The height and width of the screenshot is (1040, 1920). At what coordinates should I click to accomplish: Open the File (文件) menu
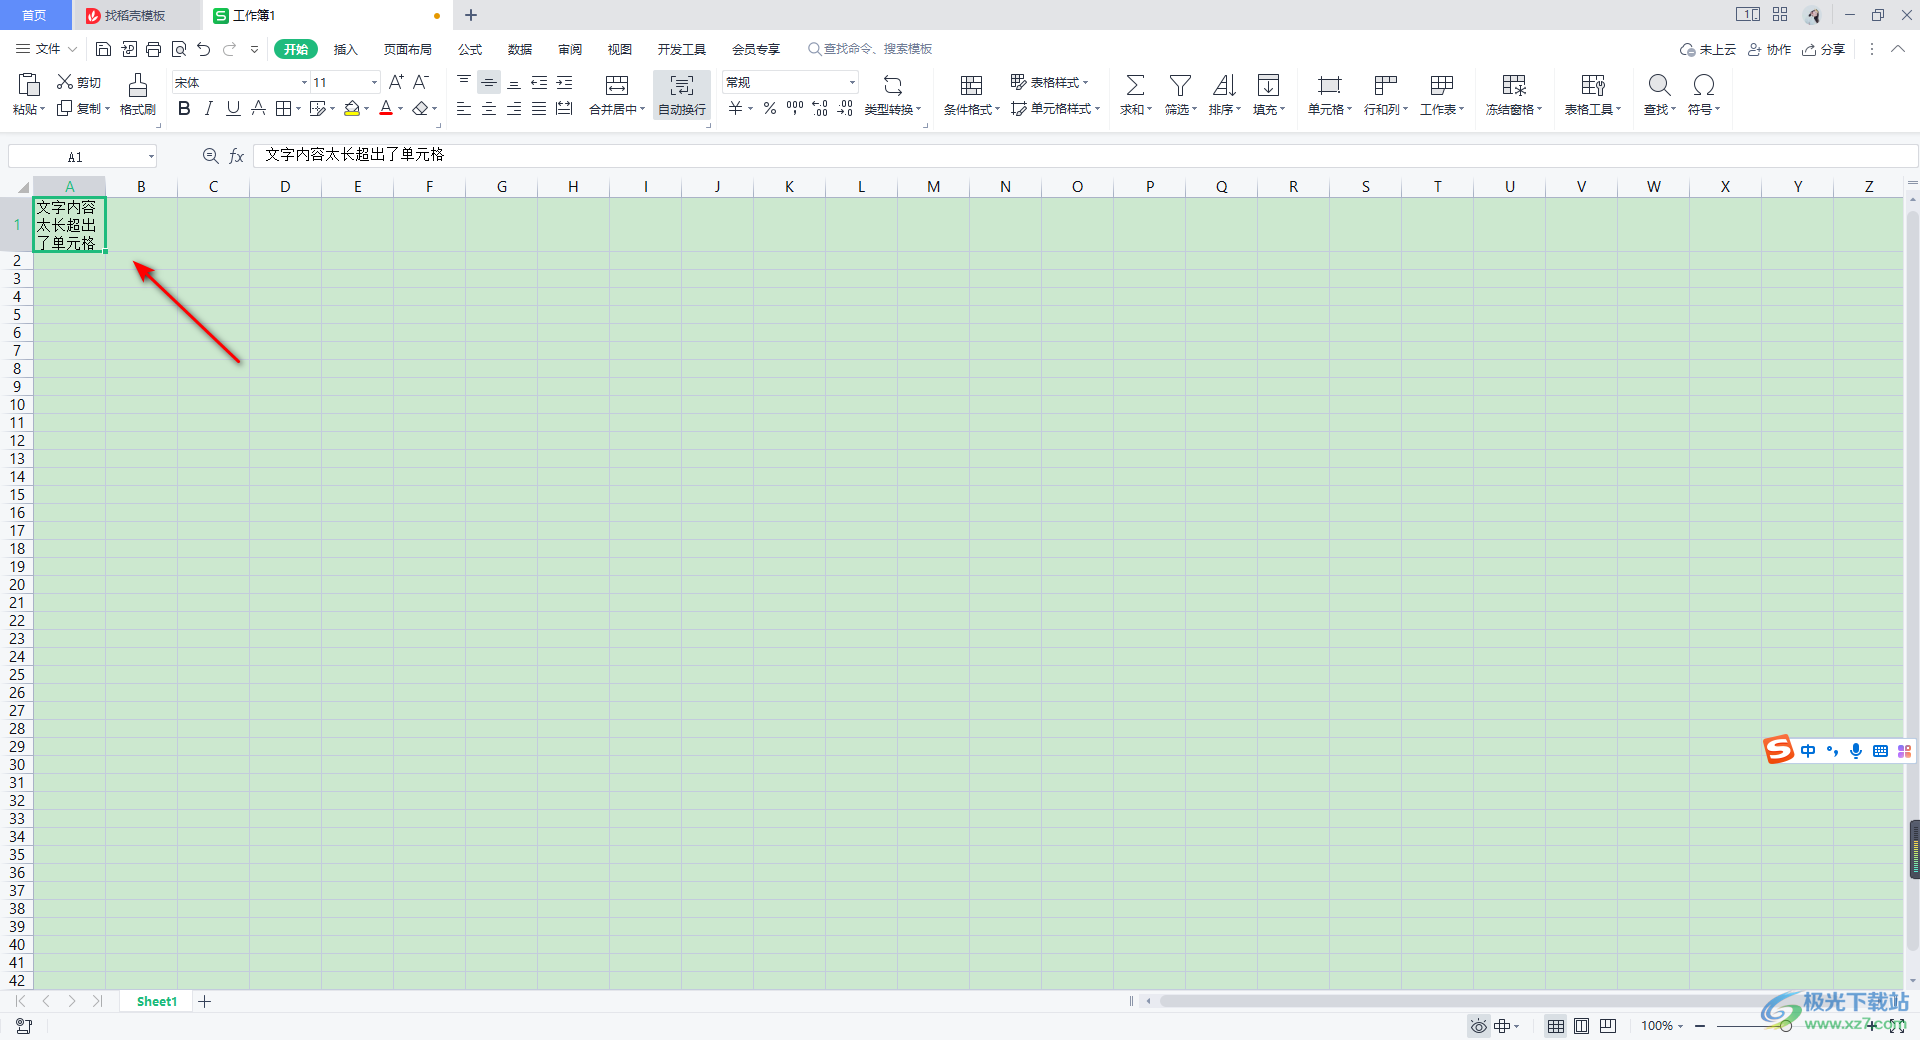(x=46, y=49)
